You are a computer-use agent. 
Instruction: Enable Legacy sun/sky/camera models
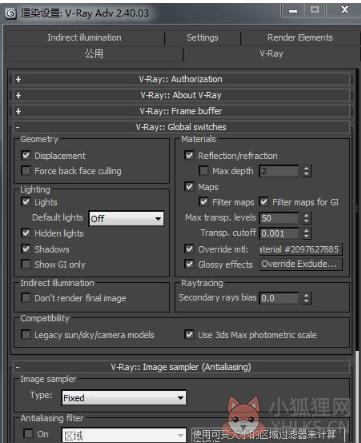tap(26, 334)
